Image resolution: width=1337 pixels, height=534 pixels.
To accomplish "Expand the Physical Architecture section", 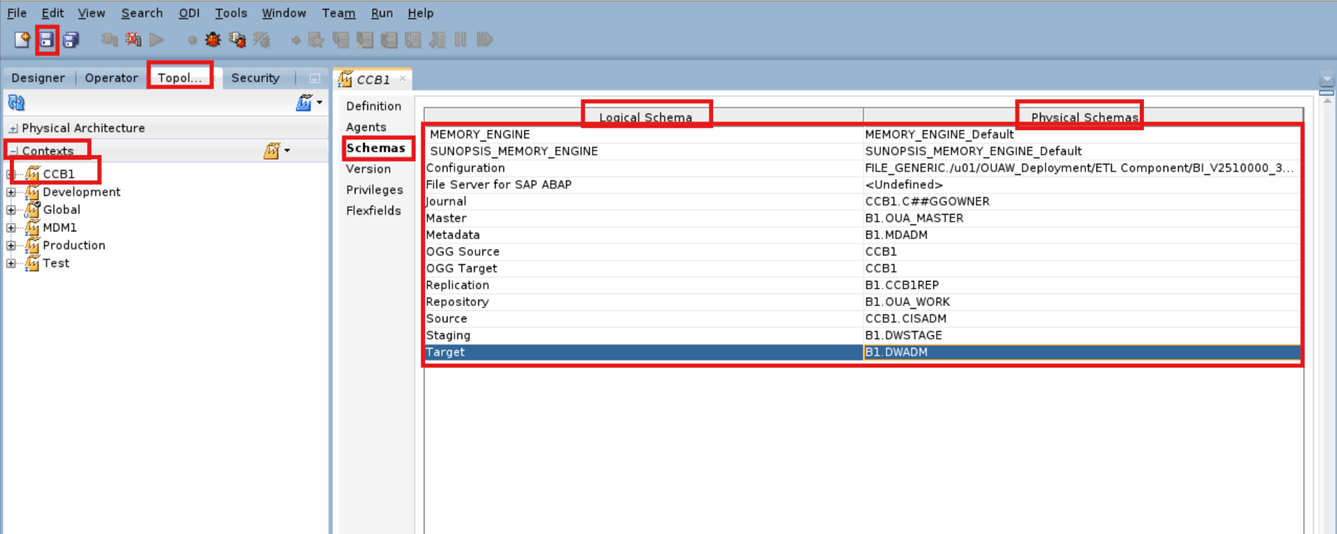I will click(x=13, y=129).
